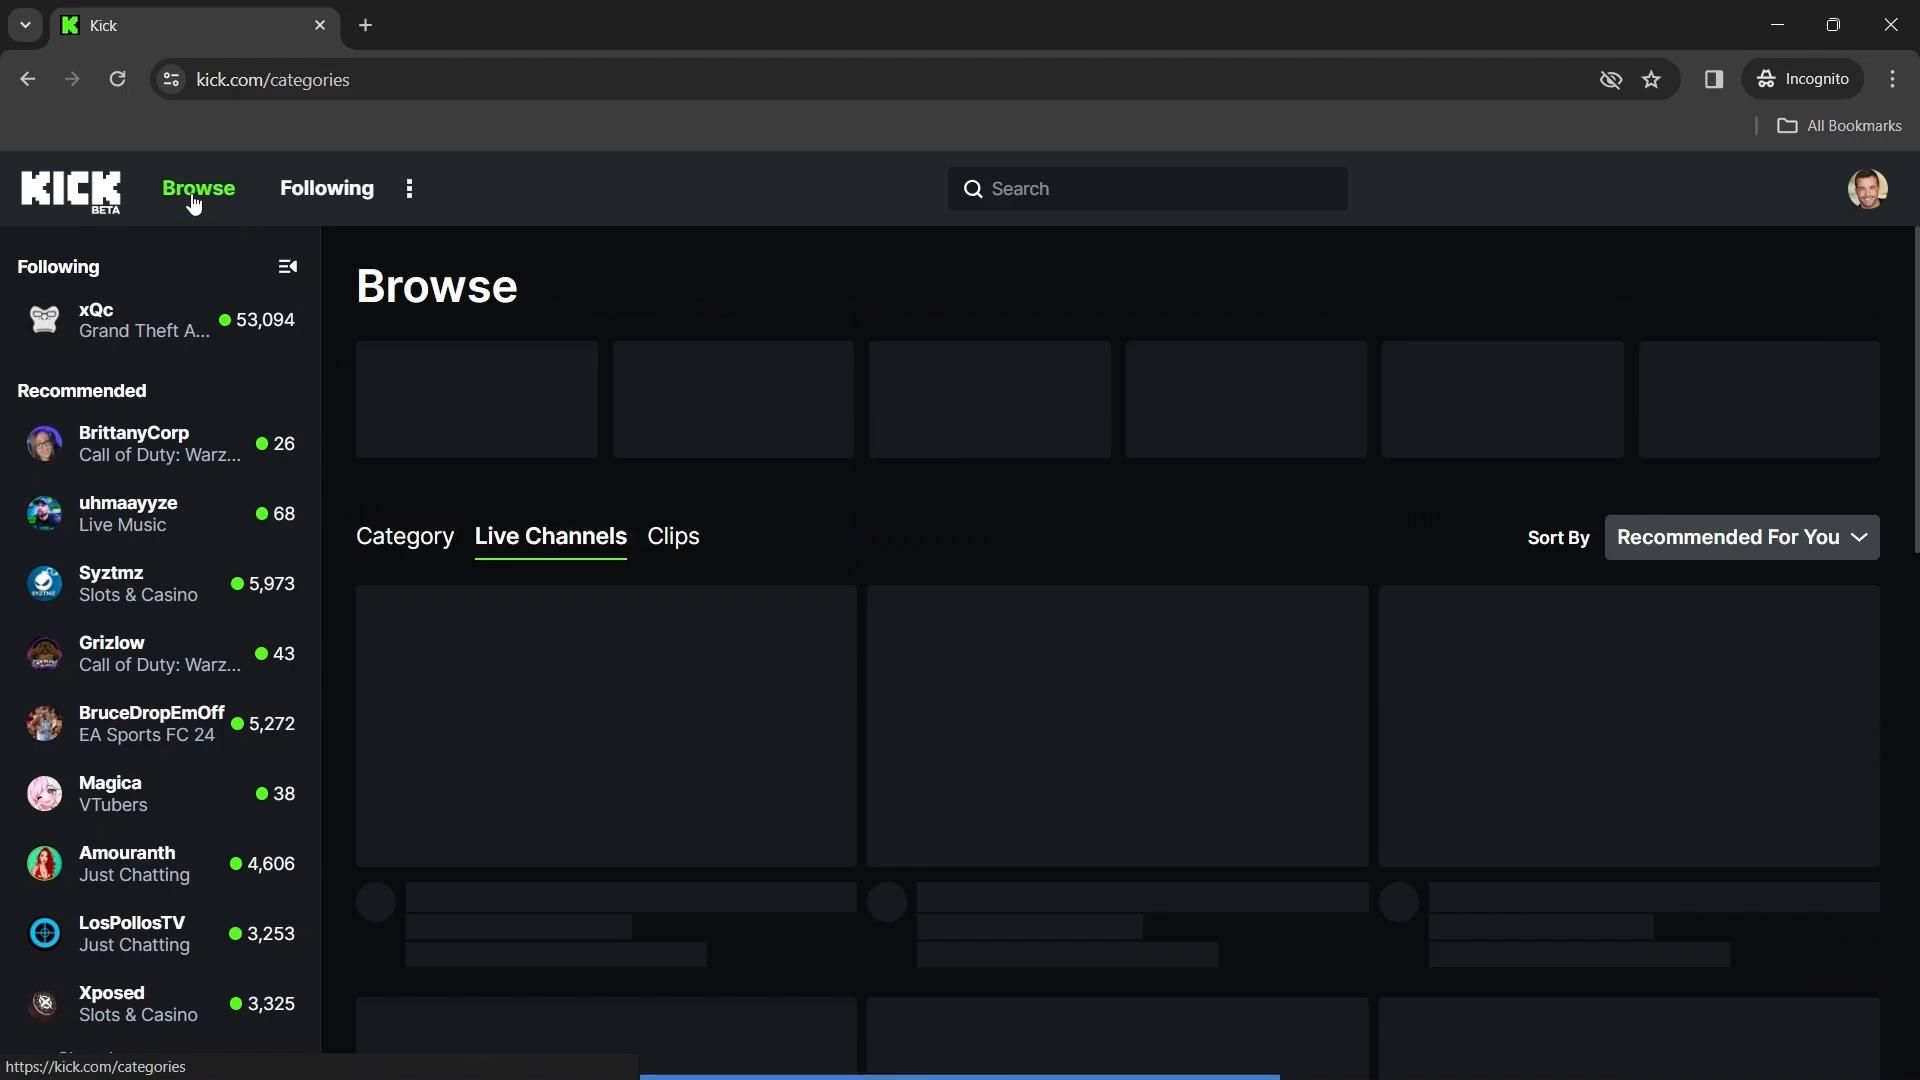The height and width of the screenshot is (1080, 1920).
Task: Switch to the Clips tab
Action: click(x=673, y=537)
